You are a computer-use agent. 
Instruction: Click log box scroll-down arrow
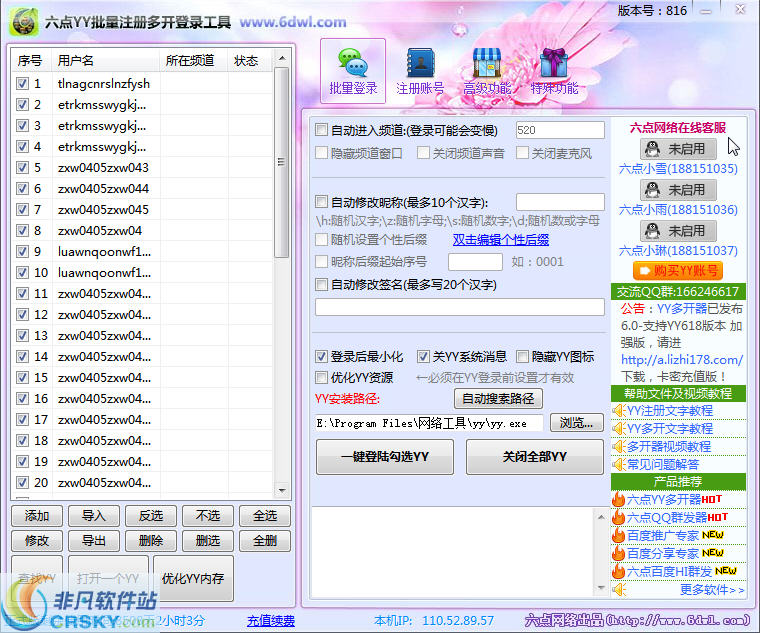click(601, 588)
